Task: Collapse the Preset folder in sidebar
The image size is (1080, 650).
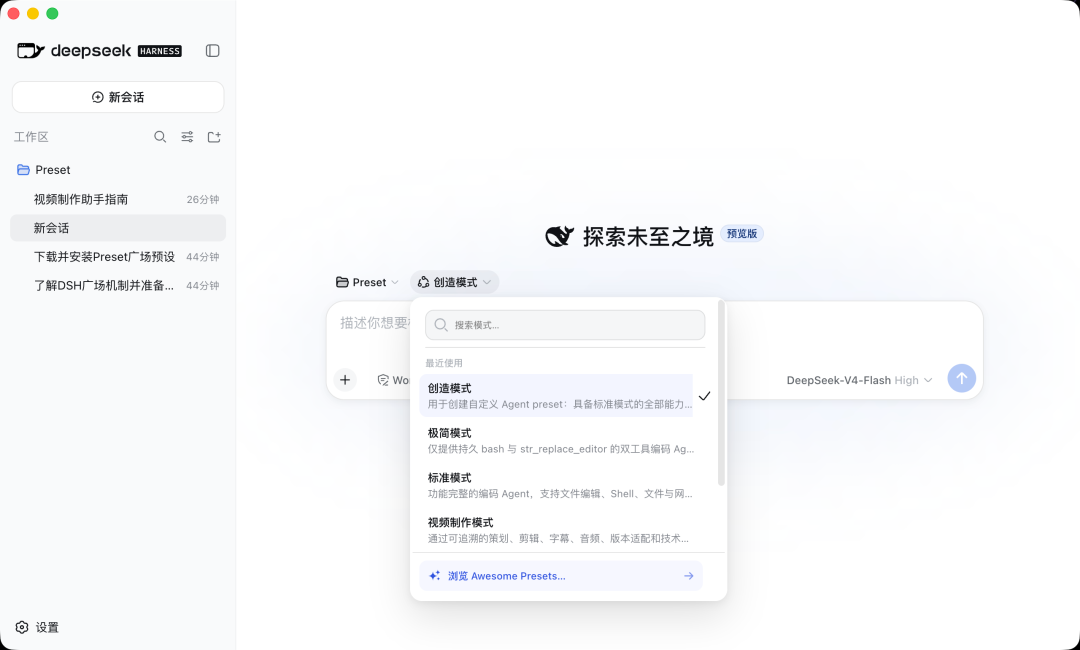Action: click(118, 169)
